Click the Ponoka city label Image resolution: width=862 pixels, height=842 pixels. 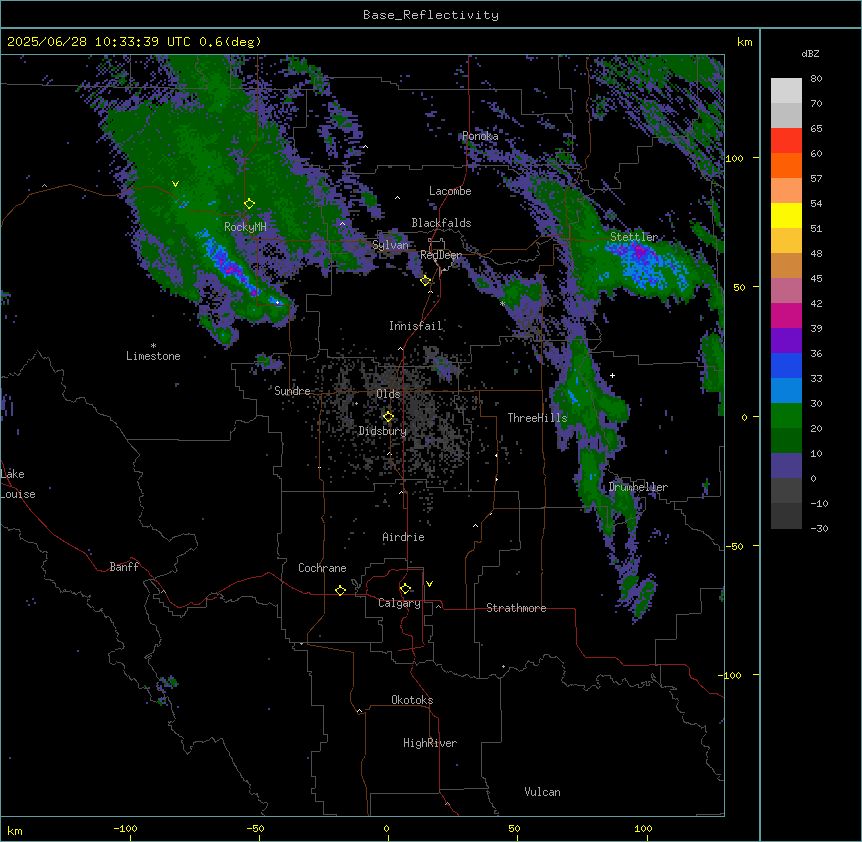(480, 136)
